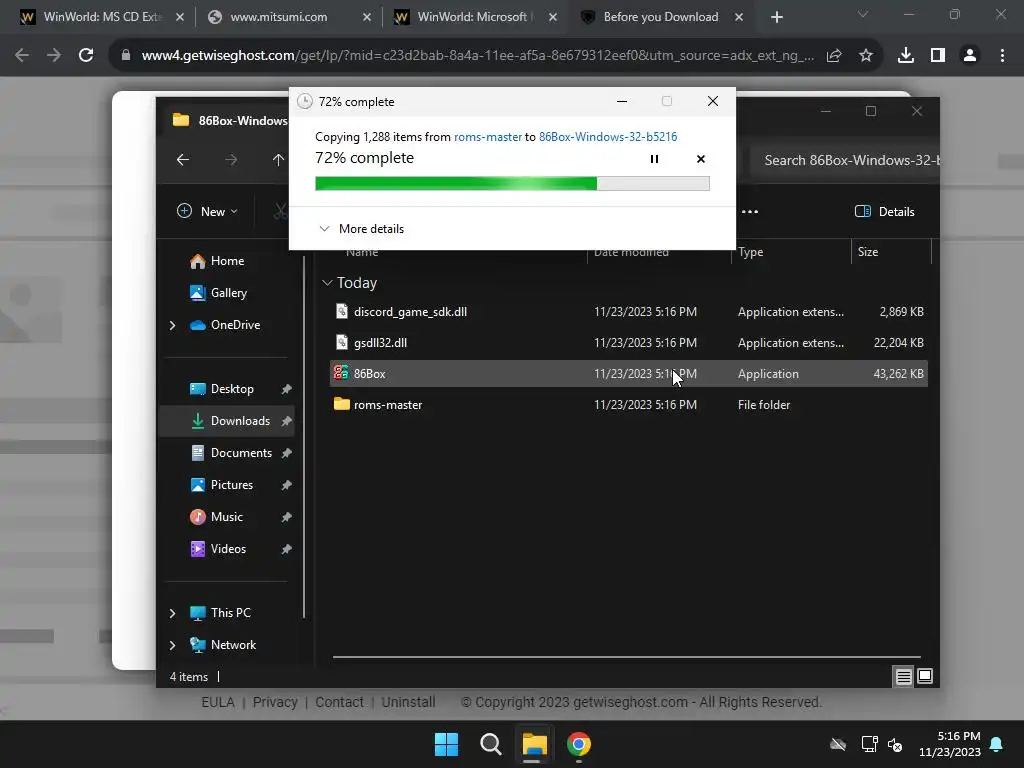Viewport: 1024px width, 768px height.
Task: Select the roms-master folder
Action: (x=628, y=404)
